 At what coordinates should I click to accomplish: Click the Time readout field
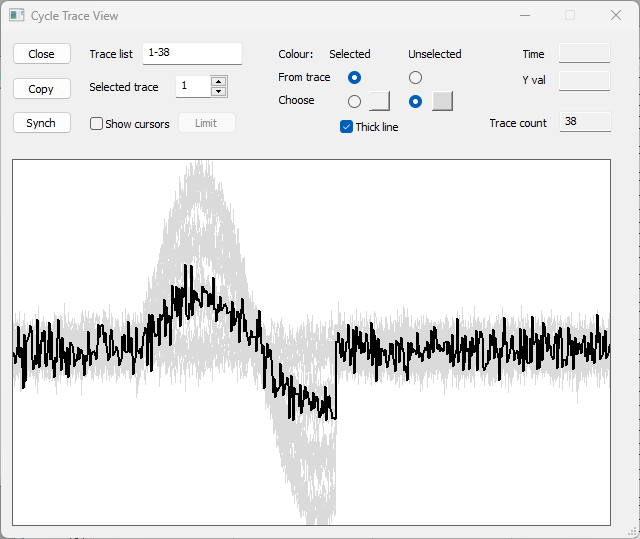(x=584, y=53)
